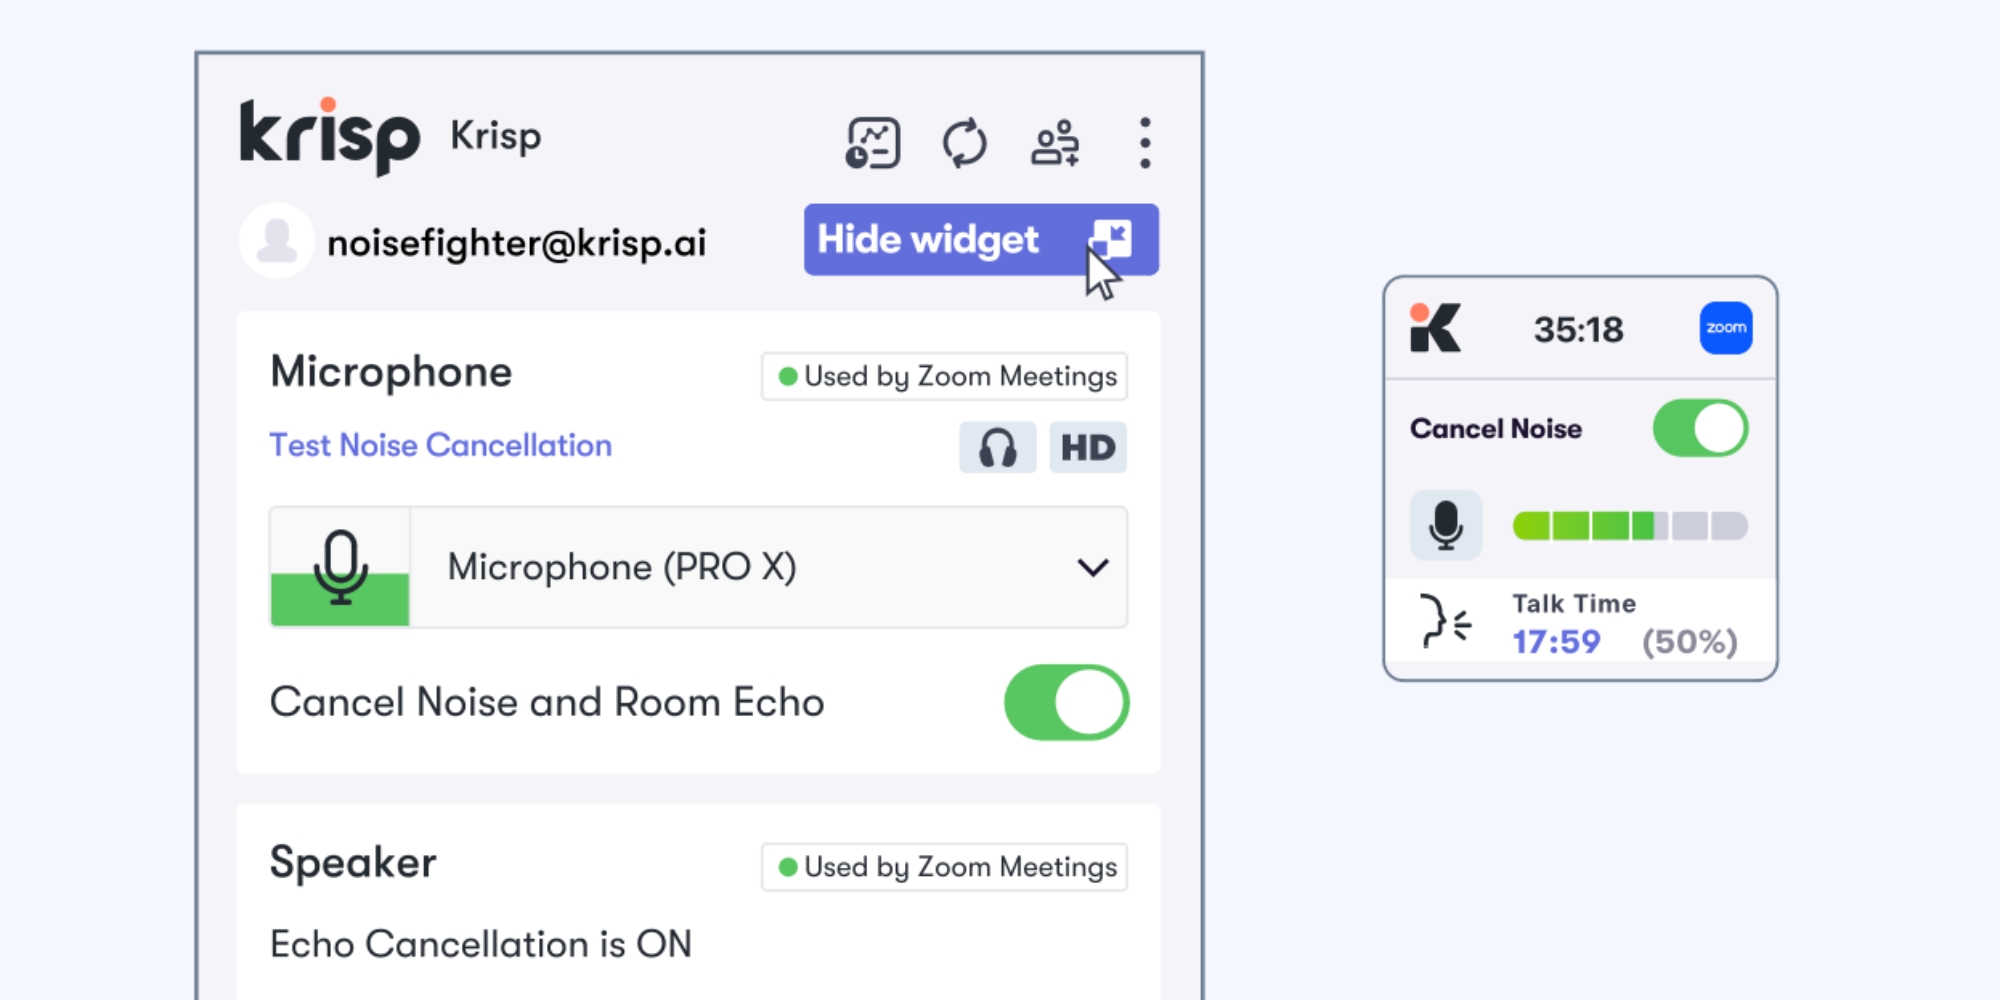Click the Speaker section header

(354, 861)
